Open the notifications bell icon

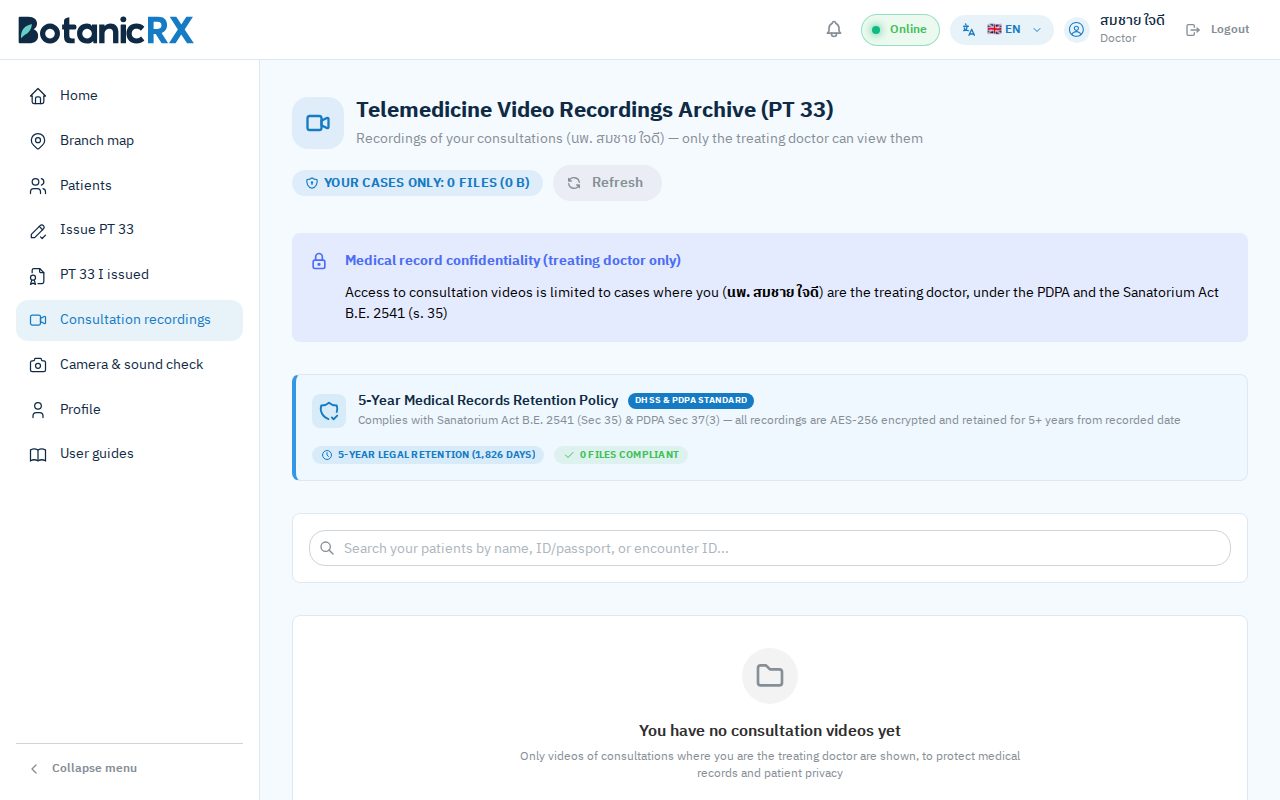click(x=834, y=29)
